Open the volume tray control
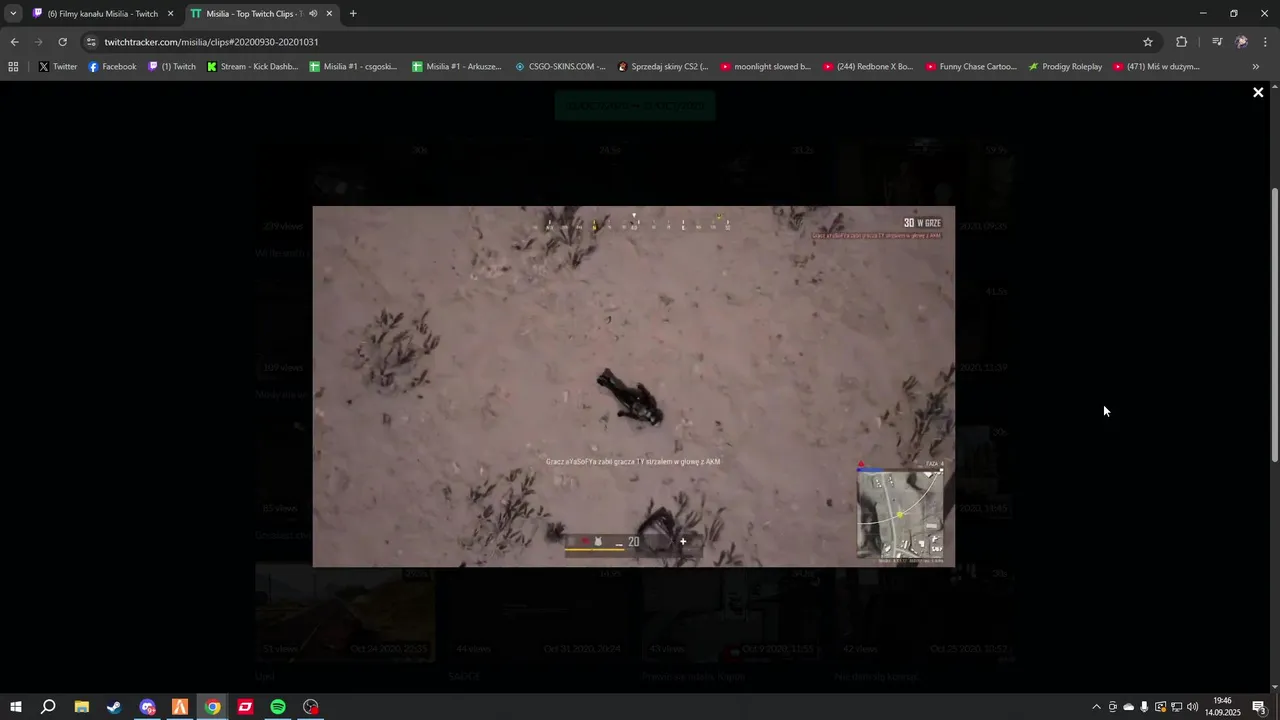The height and width of the screenshot is (720, 1280). (x=1192, y=707)
